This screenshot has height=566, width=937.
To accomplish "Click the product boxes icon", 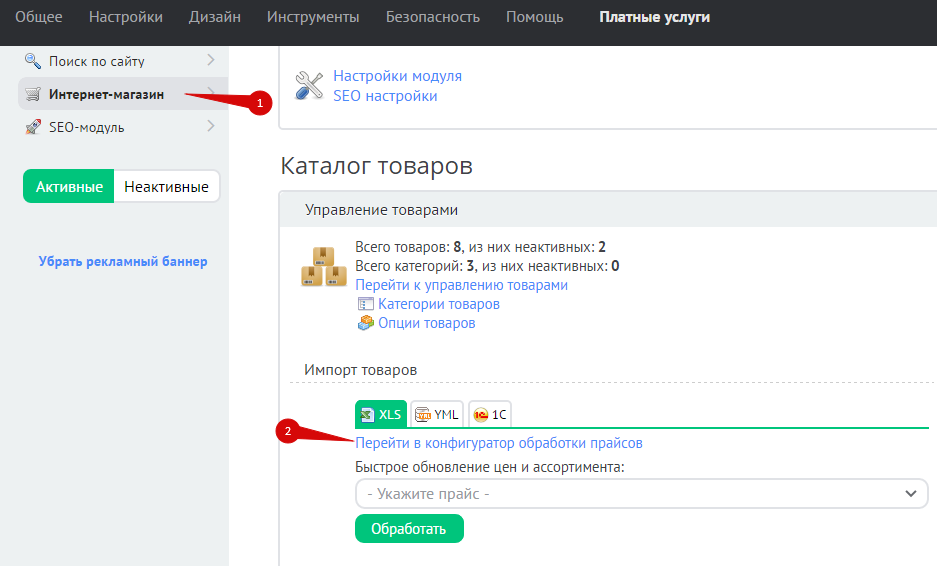I will click(x=324, y=268).
